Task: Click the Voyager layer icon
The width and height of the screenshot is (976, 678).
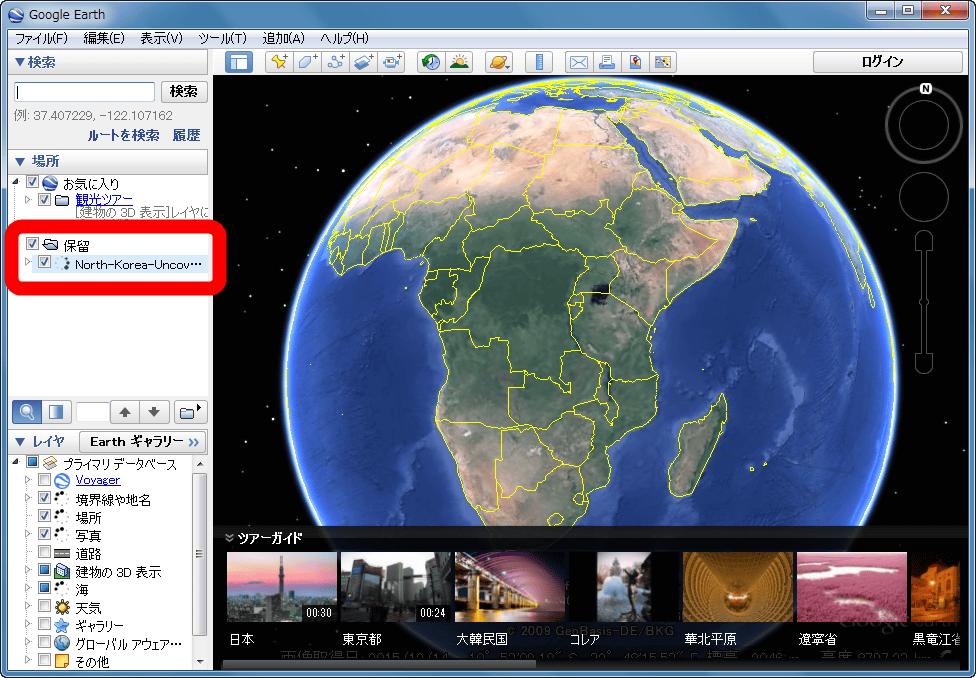Action: 62,481
